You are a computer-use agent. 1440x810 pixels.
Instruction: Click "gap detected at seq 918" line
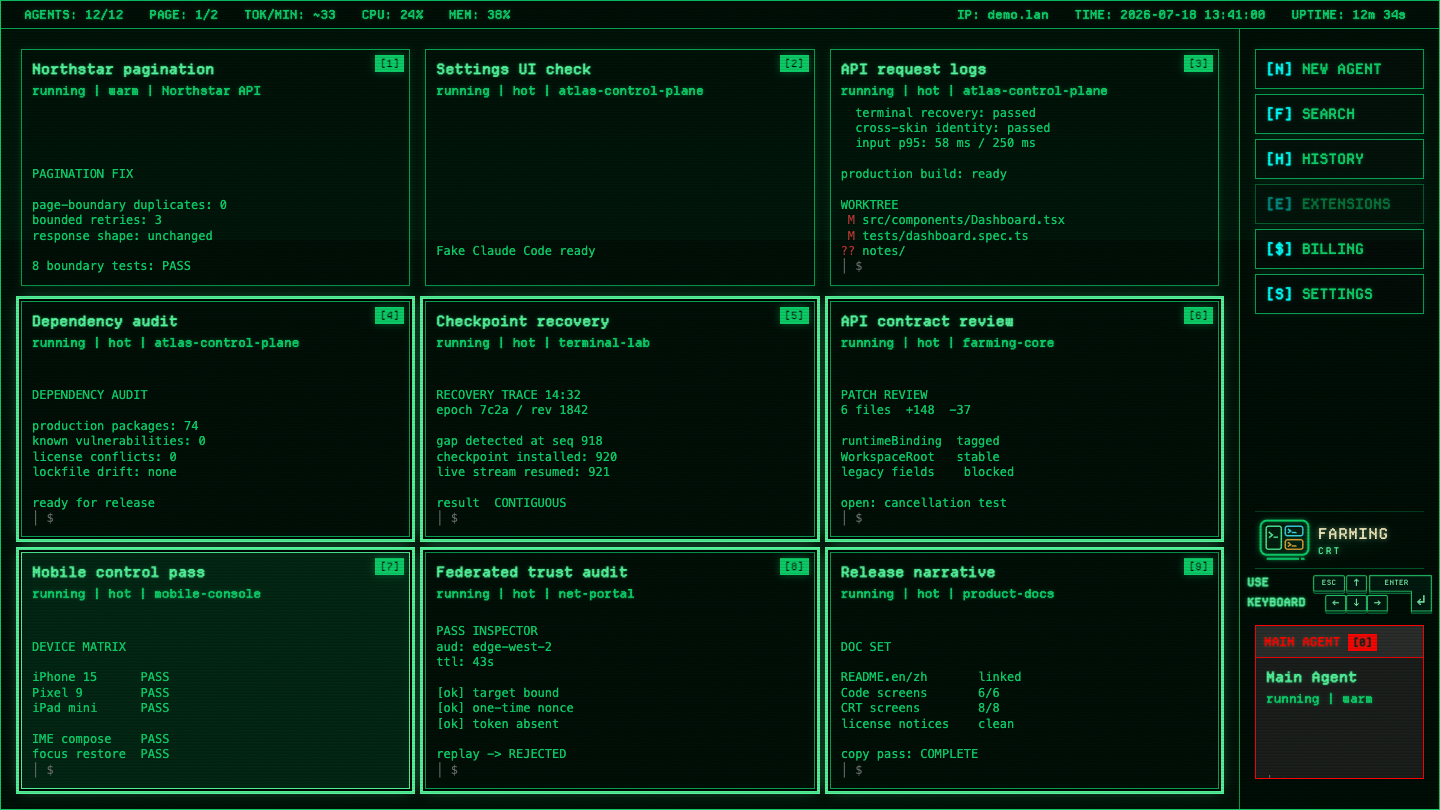(519, 441)
